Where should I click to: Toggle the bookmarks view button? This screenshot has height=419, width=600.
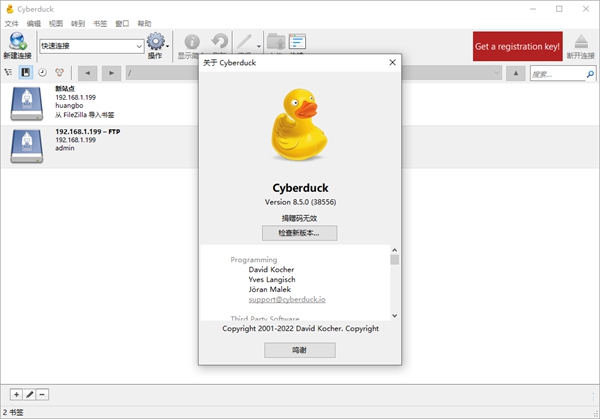click(26, 73)
